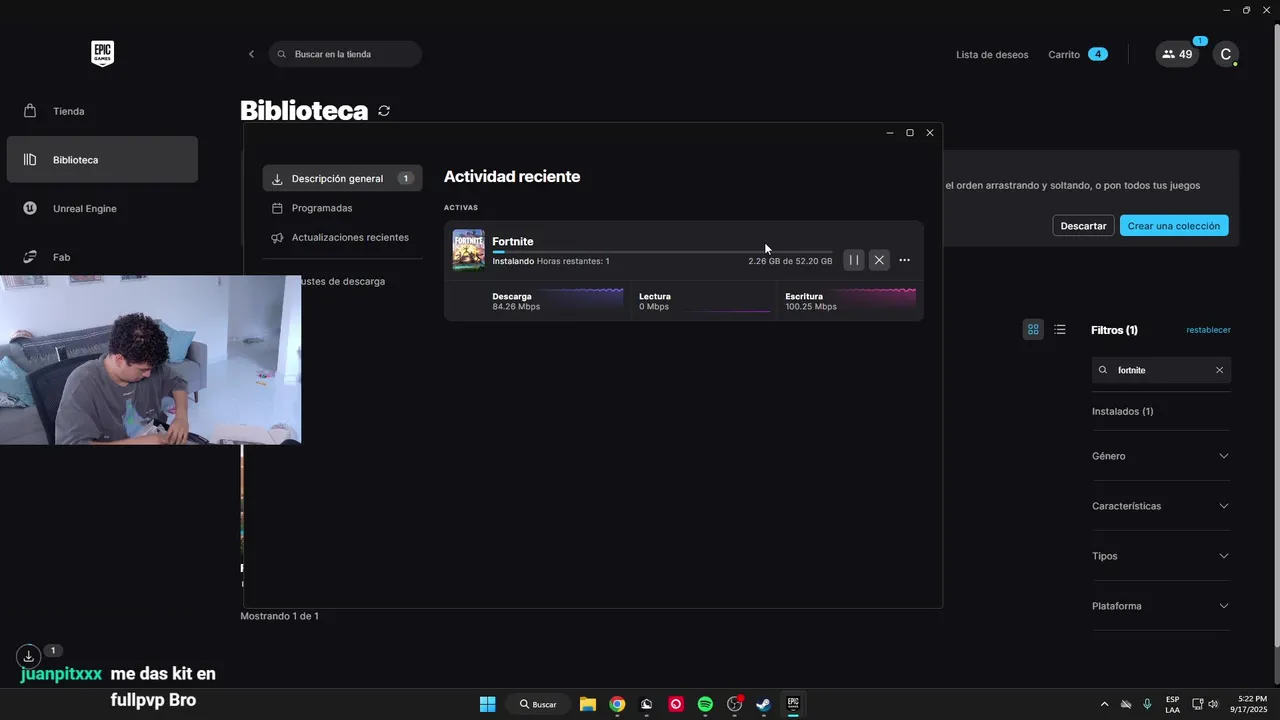Expand the Género filter
Viewport: 1280px width, 720px height.
(1161, 456)
